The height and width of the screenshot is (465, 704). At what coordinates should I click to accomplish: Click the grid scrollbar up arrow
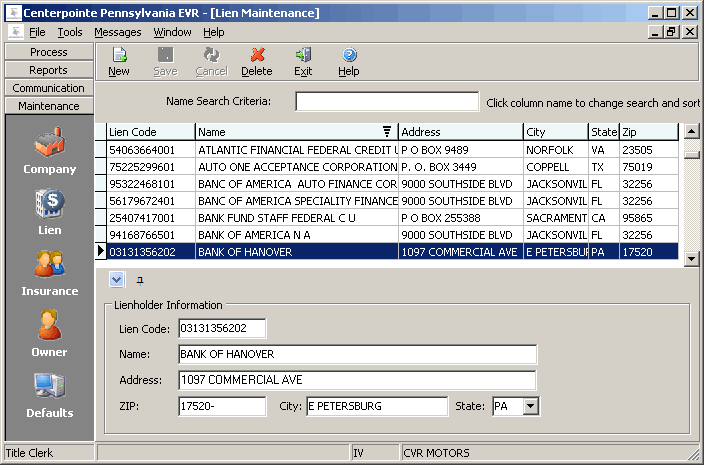691,132
